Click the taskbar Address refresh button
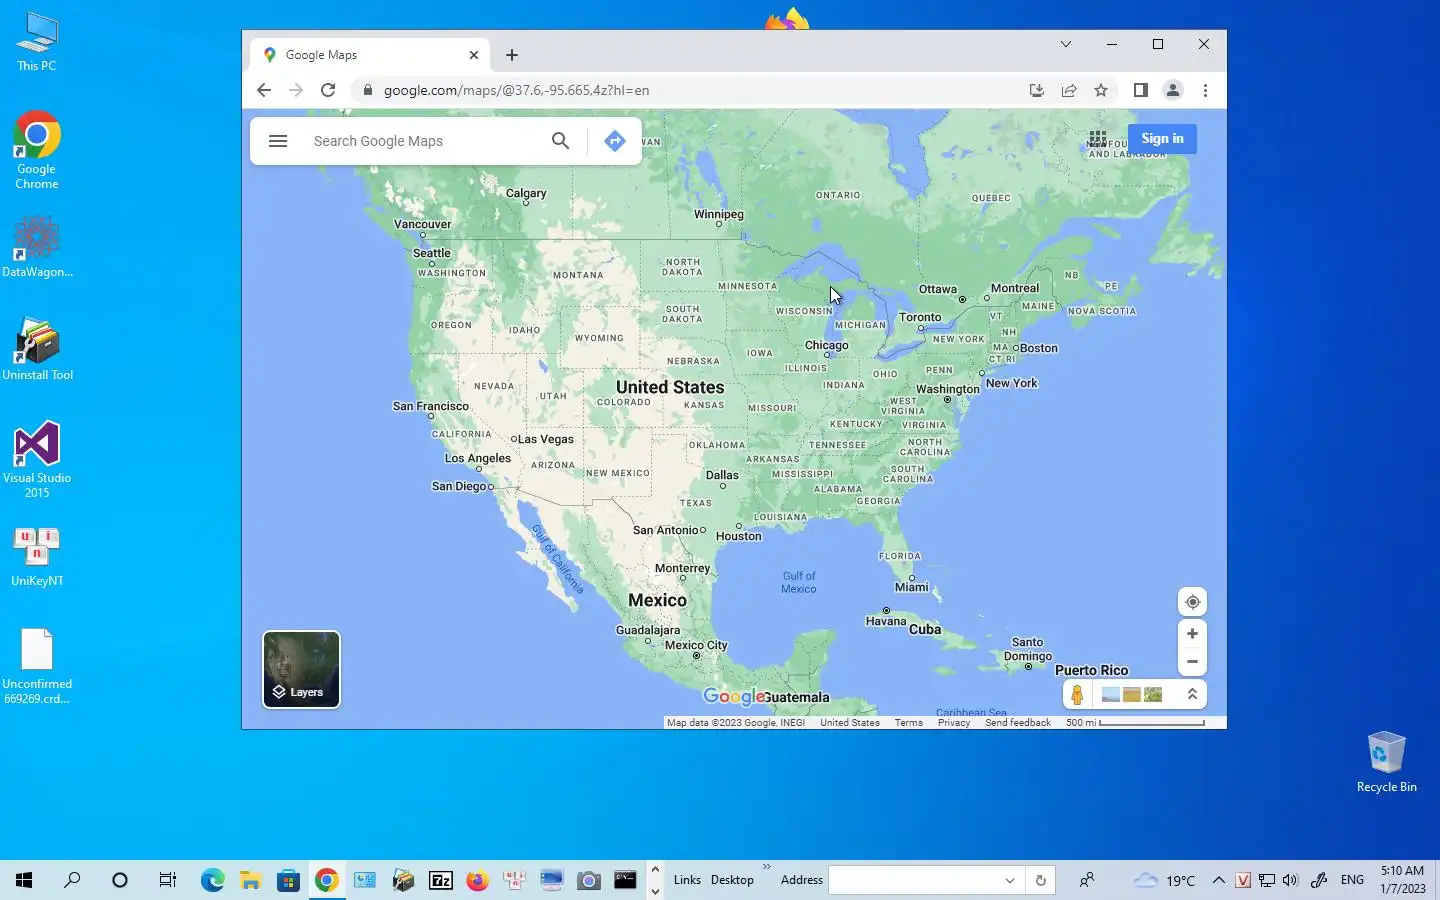1440x900 pixels. (x=1041, y=880)
